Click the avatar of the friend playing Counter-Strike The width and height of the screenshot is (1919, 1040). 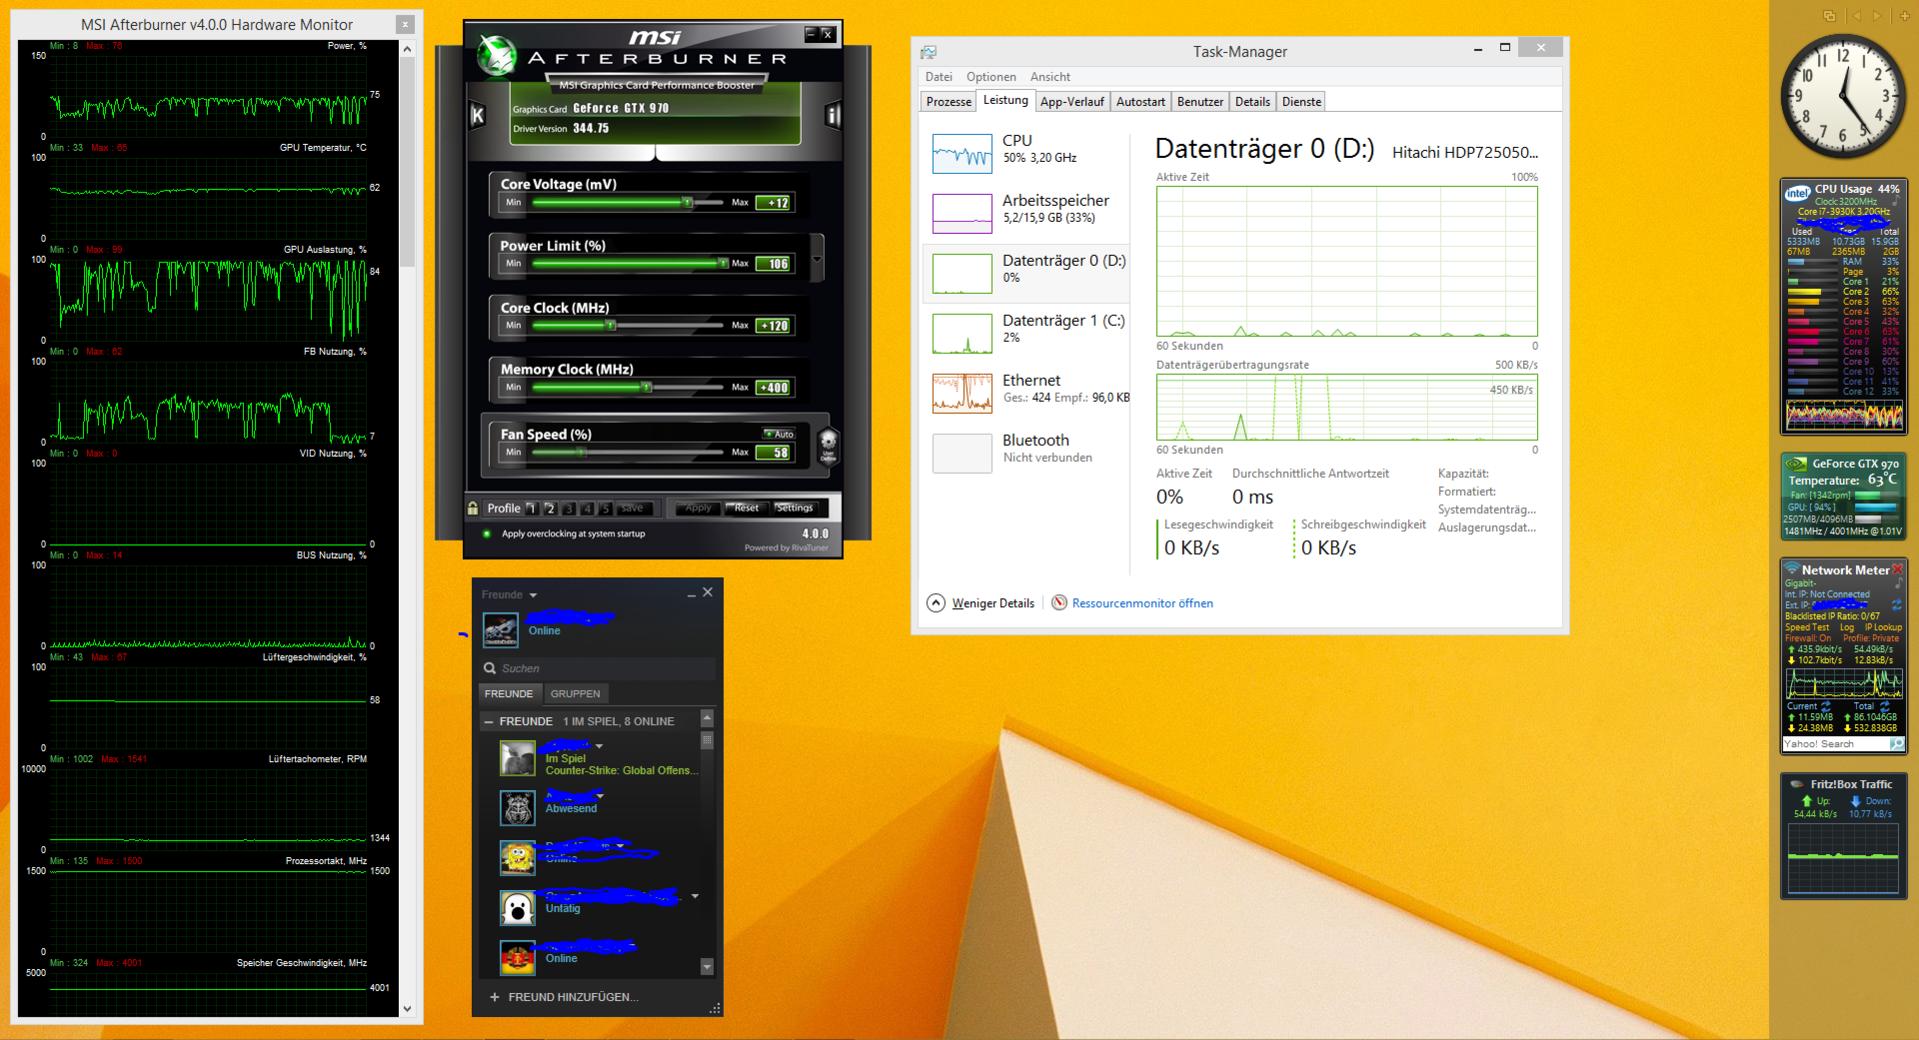pyautogui.click(x=517, y=758)
